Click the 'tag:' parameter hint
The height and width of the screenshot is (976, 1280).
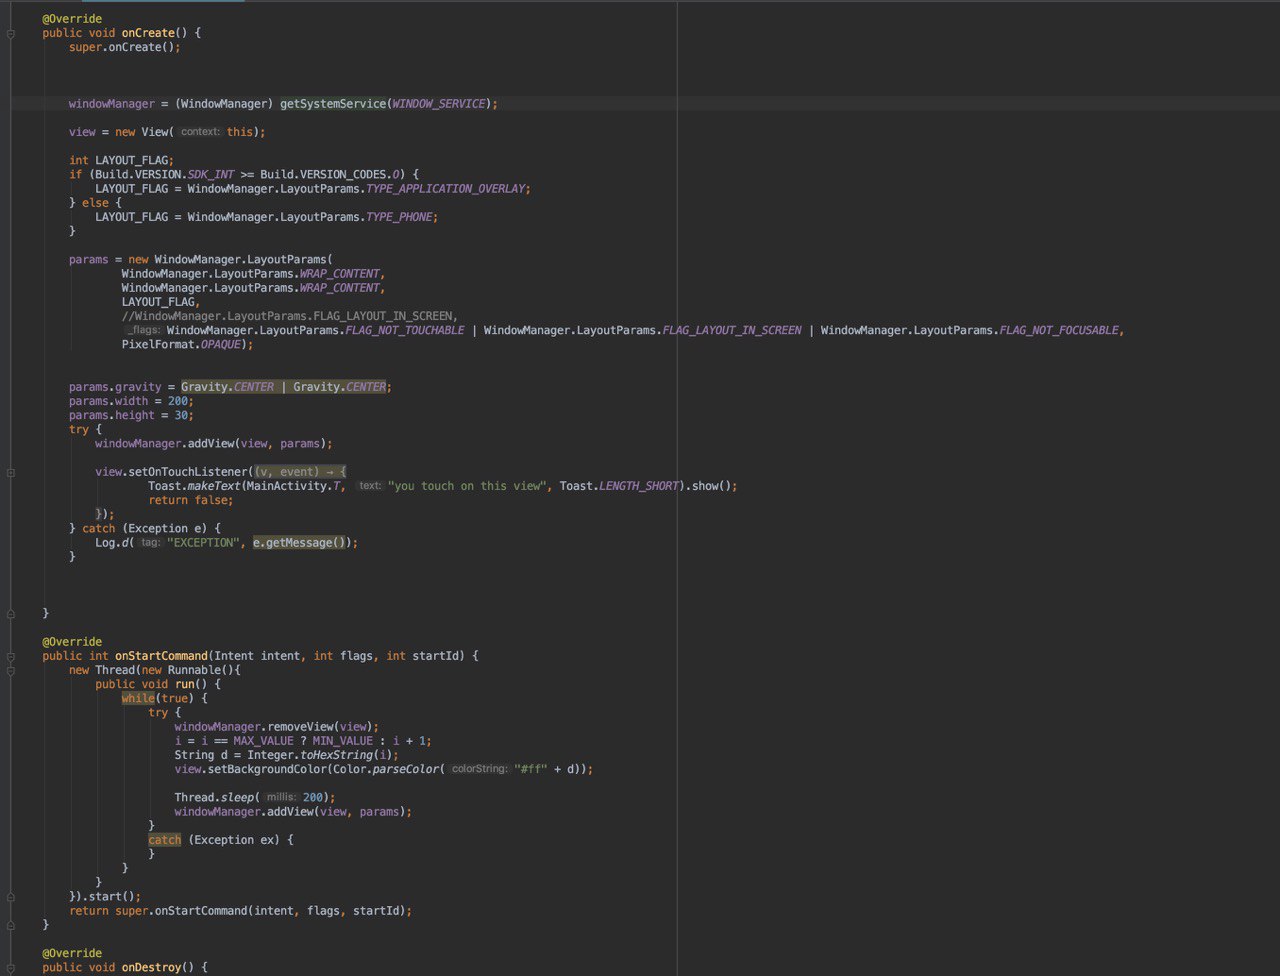[x=150, y=543]
